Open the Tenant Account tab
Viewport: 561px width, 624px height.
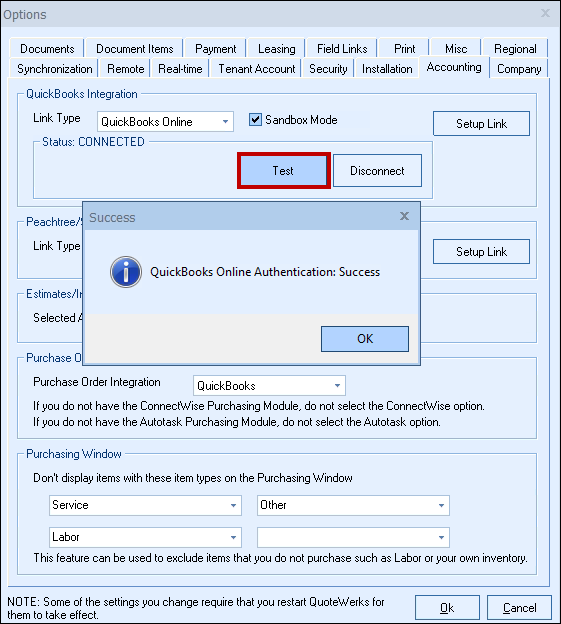tap(257, 69)
